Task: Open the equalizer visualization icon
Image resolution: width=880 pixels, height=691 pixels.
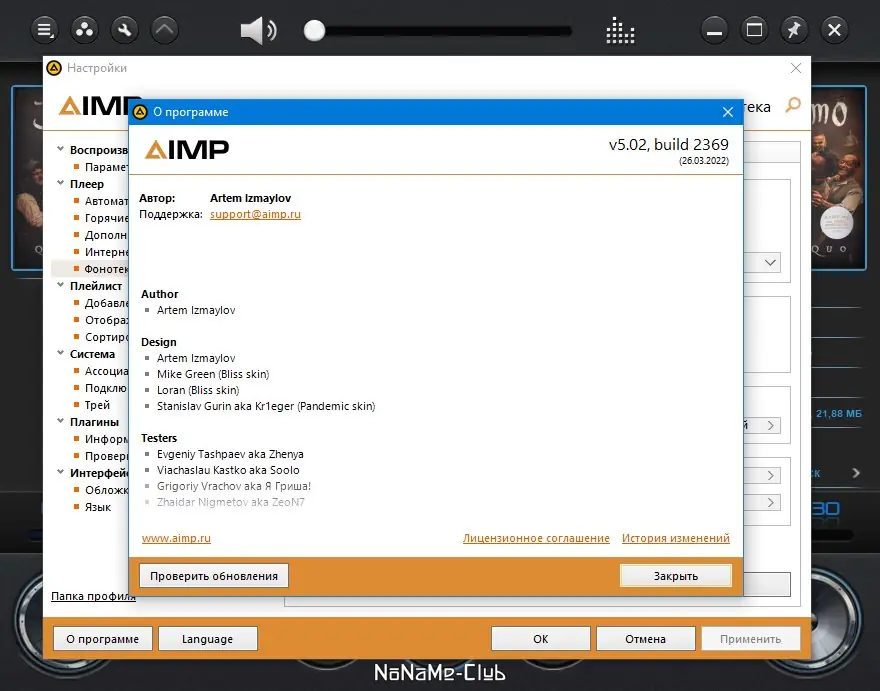Action: [620, 30]
